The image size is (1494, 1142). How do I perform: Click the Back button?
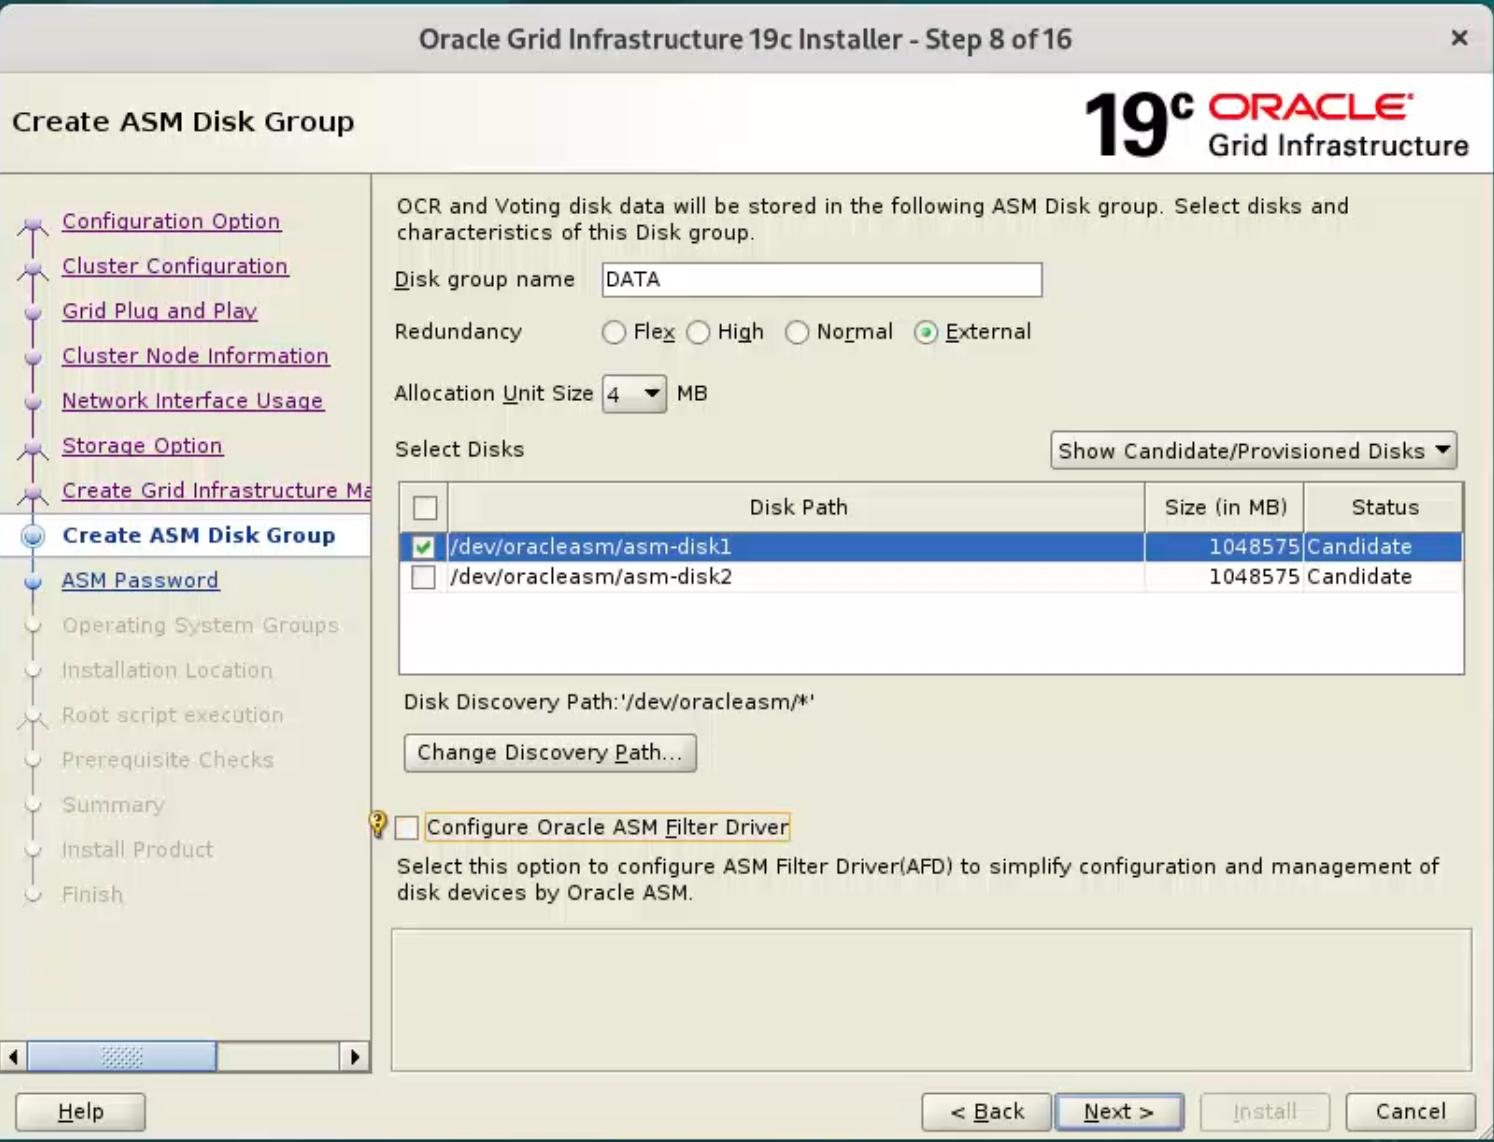[x=986, y=1112]
